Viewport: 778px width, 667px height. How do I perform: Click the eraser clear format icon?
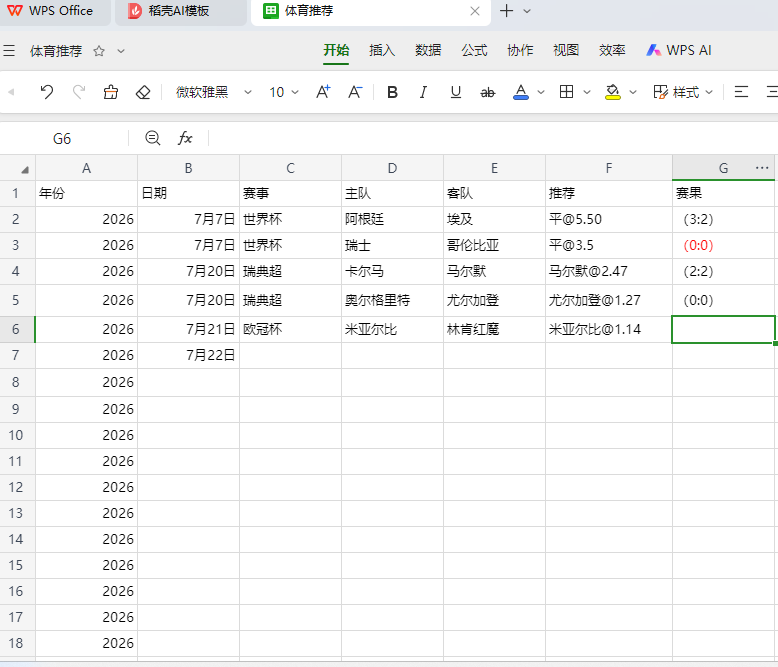coord(143,92)
